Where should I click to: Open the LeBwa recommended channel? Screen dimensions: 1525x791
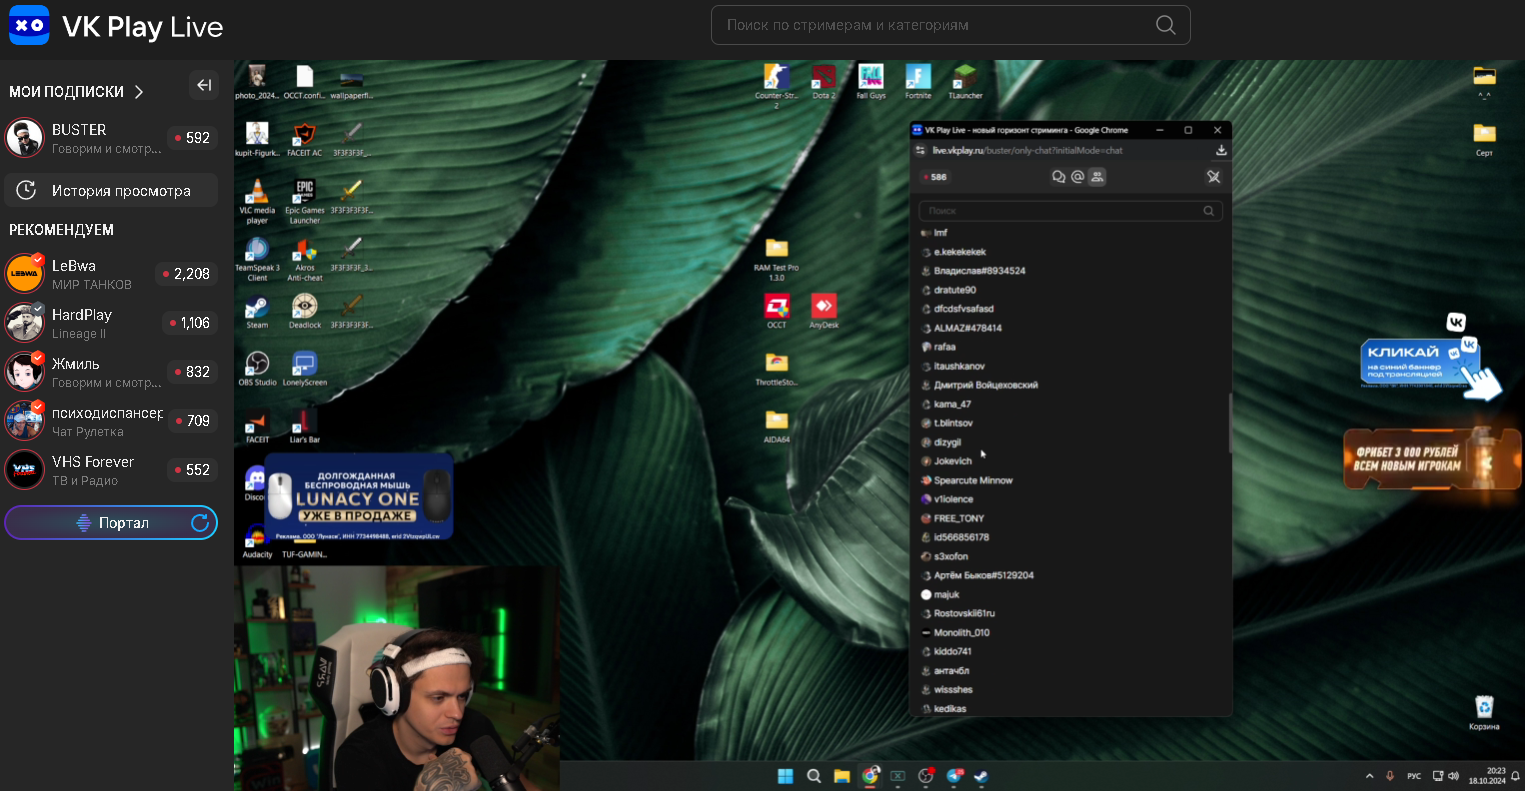[110, 274]
